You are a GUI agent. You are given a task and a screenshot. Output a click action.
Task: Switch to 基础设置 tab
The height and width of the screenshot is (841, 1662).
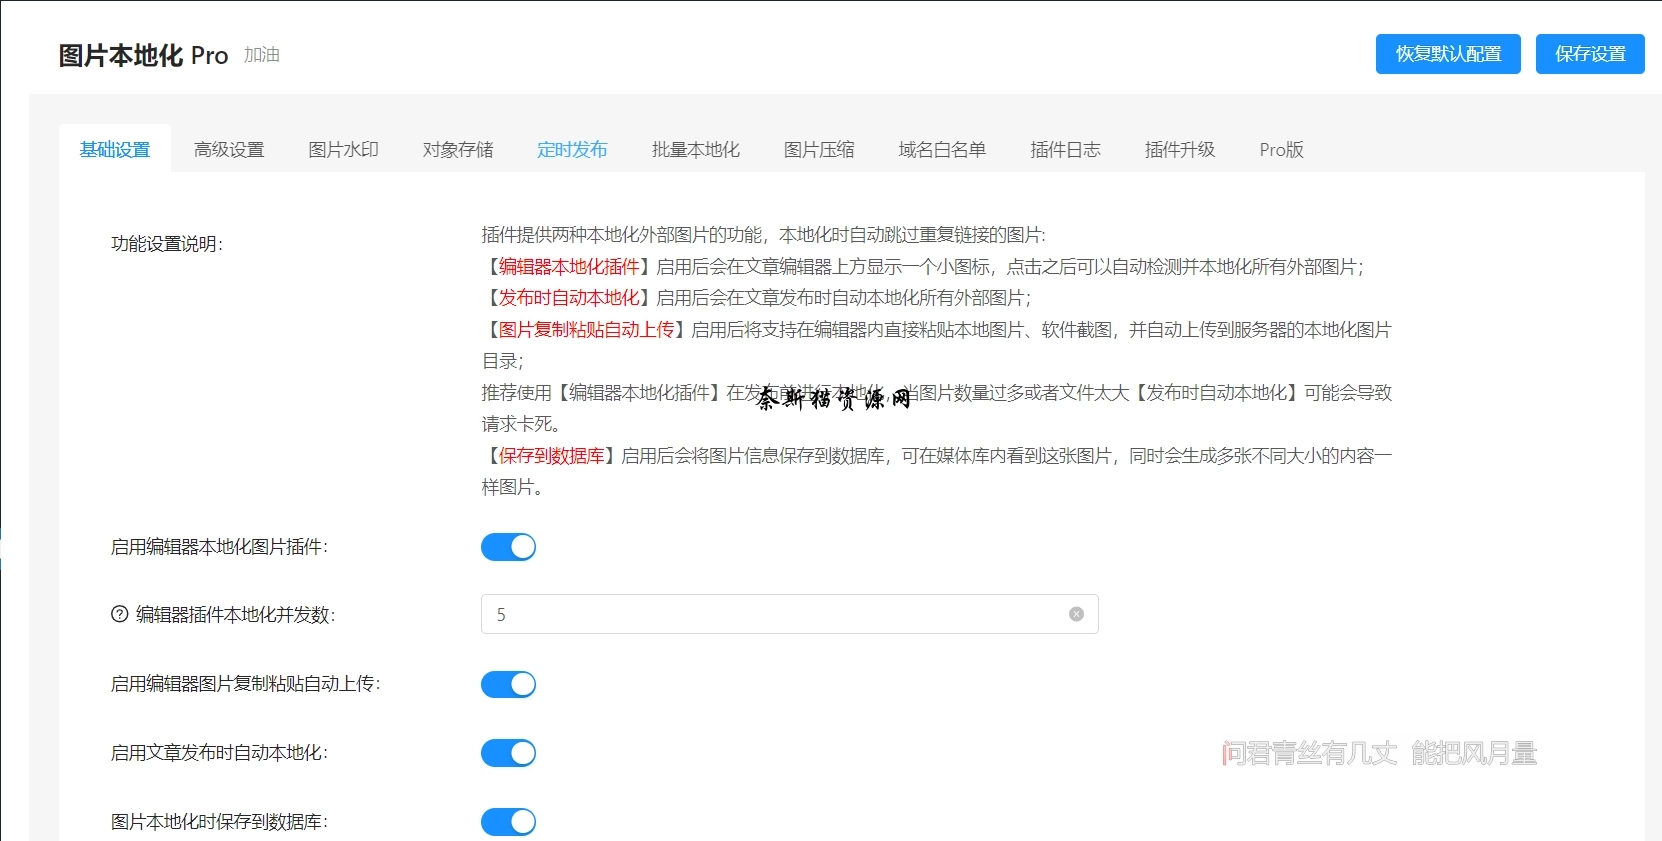click(x=115, y=150)
